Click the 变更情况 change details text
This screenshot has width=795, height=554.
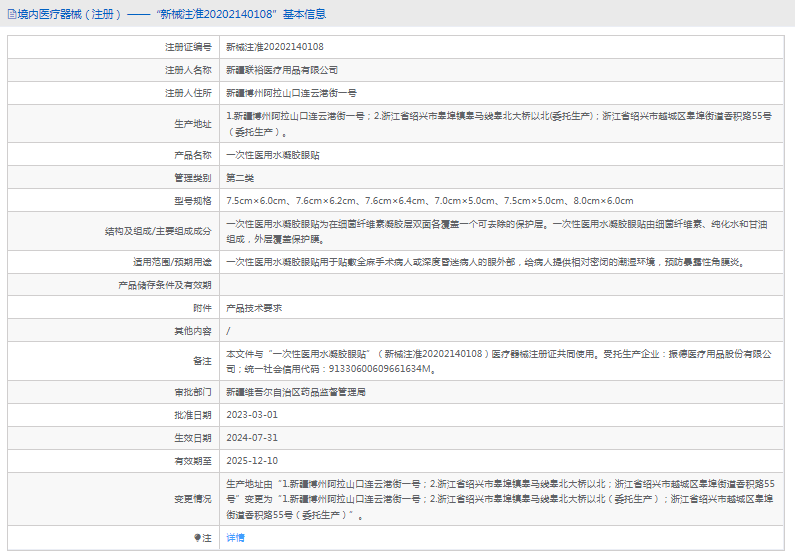click(500, 498)
